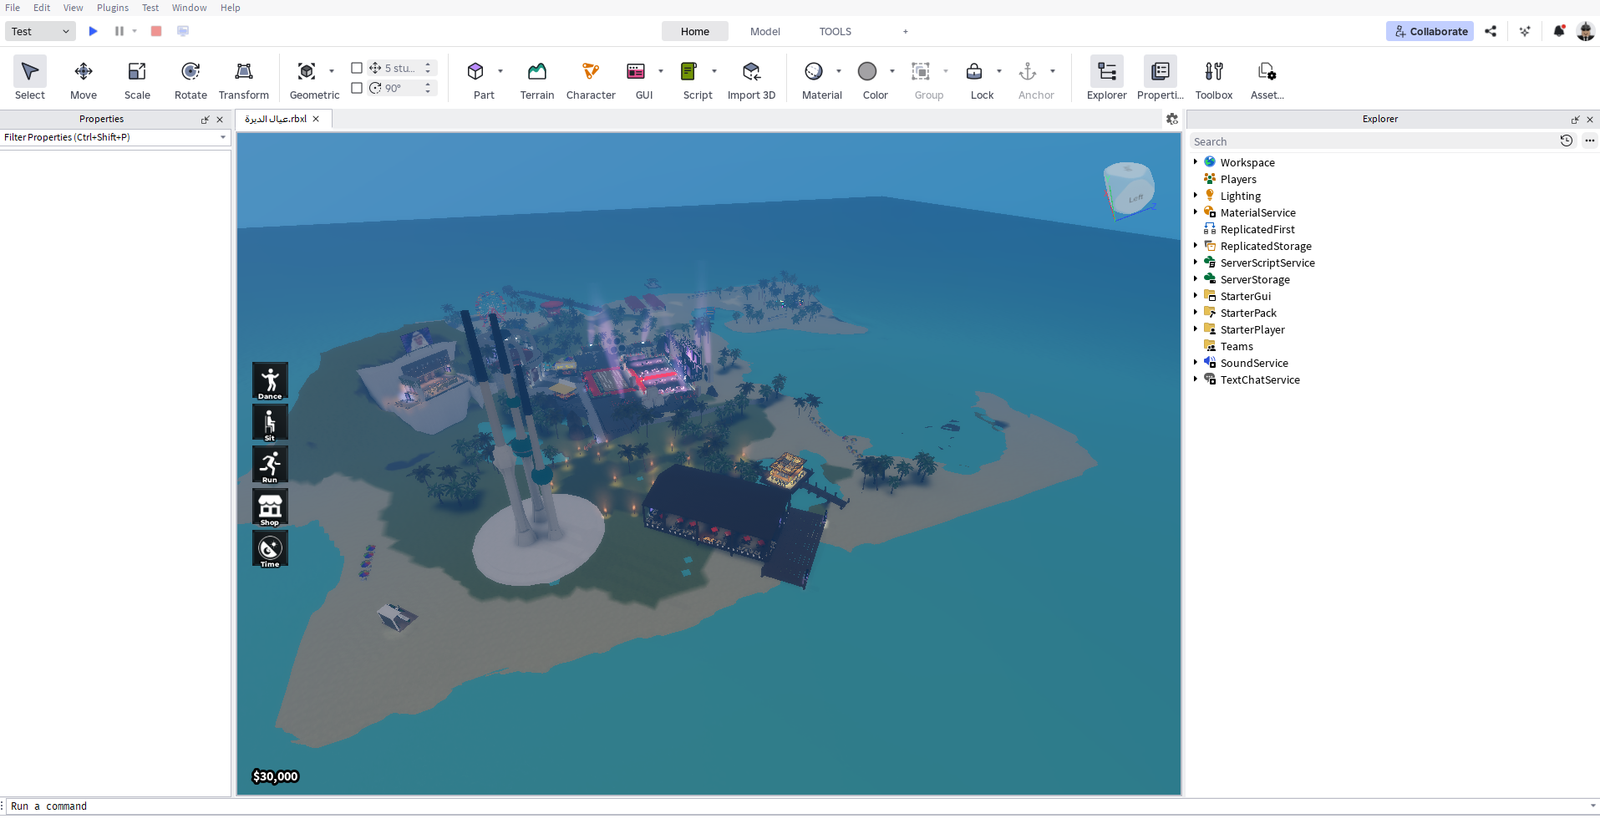Switch to the Rotate tool

[191, 79]
